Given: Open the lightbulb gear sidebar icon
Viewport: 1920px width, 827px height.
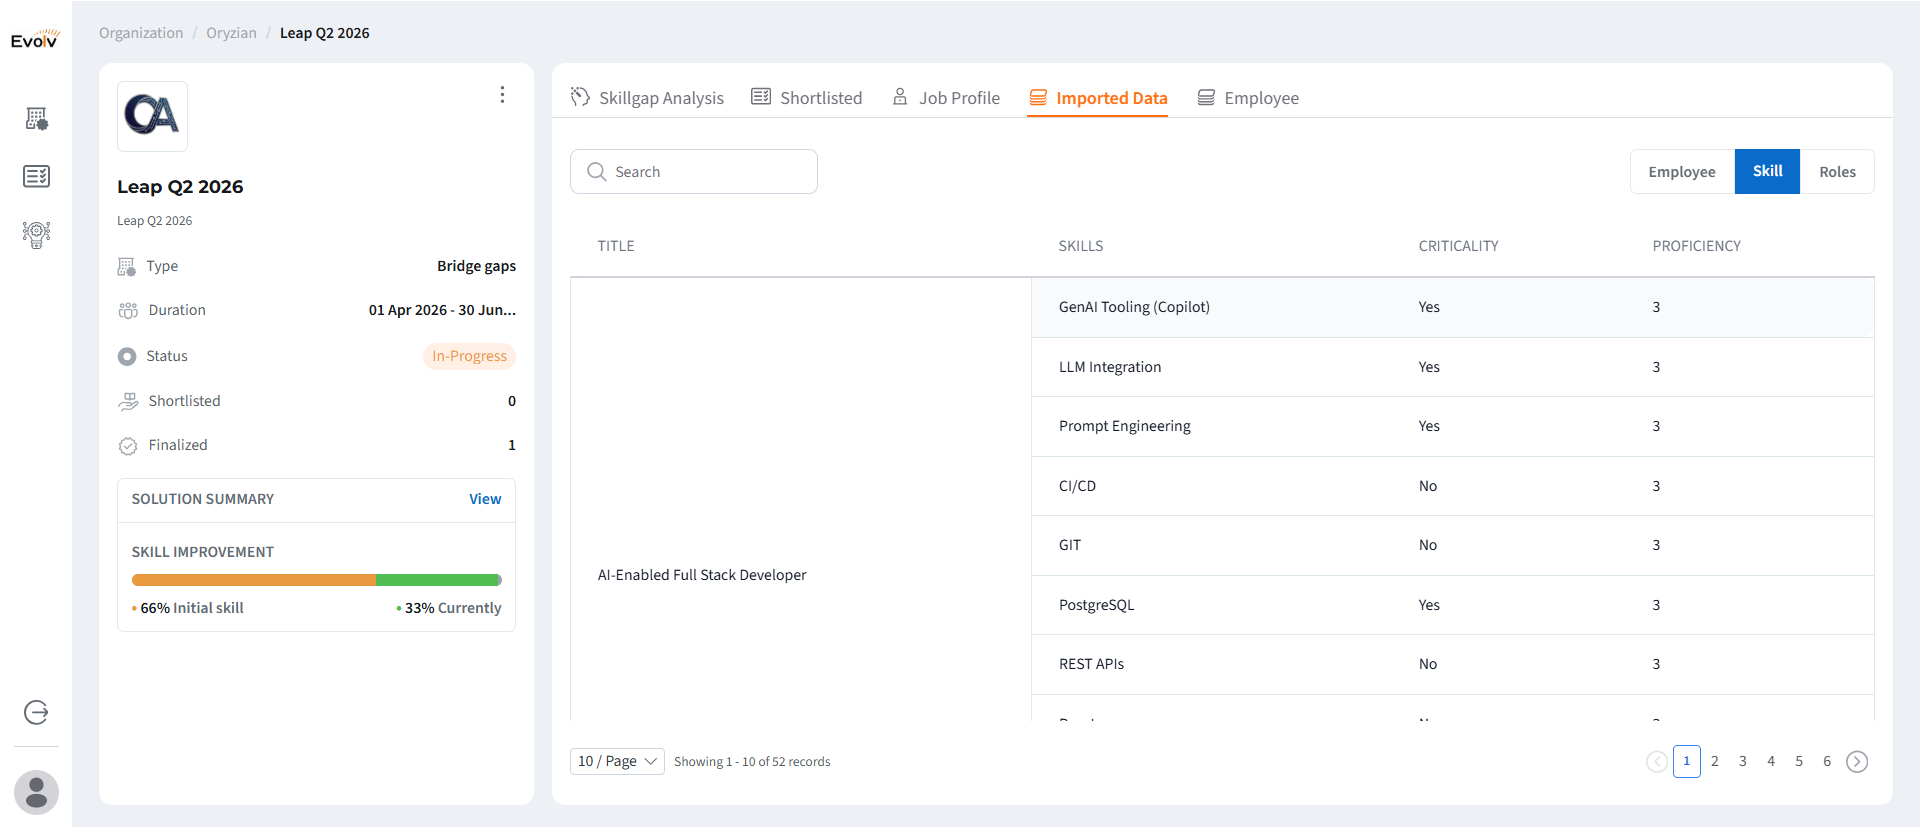Looking at the screenshot, I should [x=36, y=234].
